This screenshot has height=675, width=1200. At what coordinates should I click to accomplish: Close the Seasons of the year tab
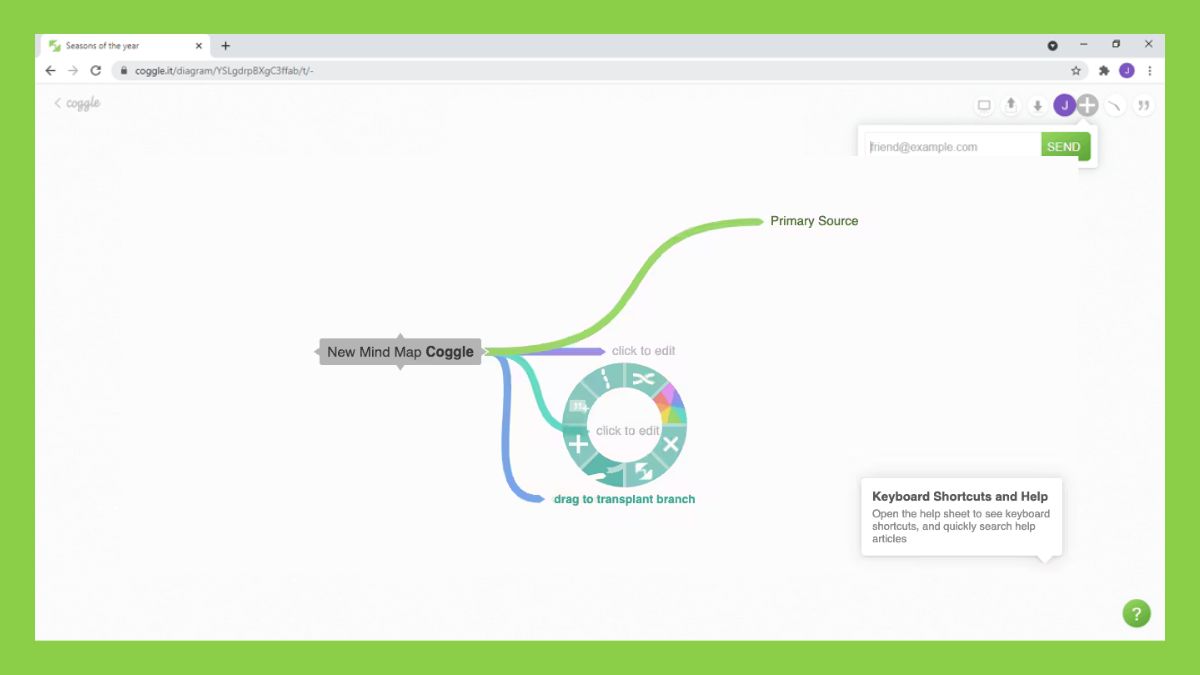198,46
